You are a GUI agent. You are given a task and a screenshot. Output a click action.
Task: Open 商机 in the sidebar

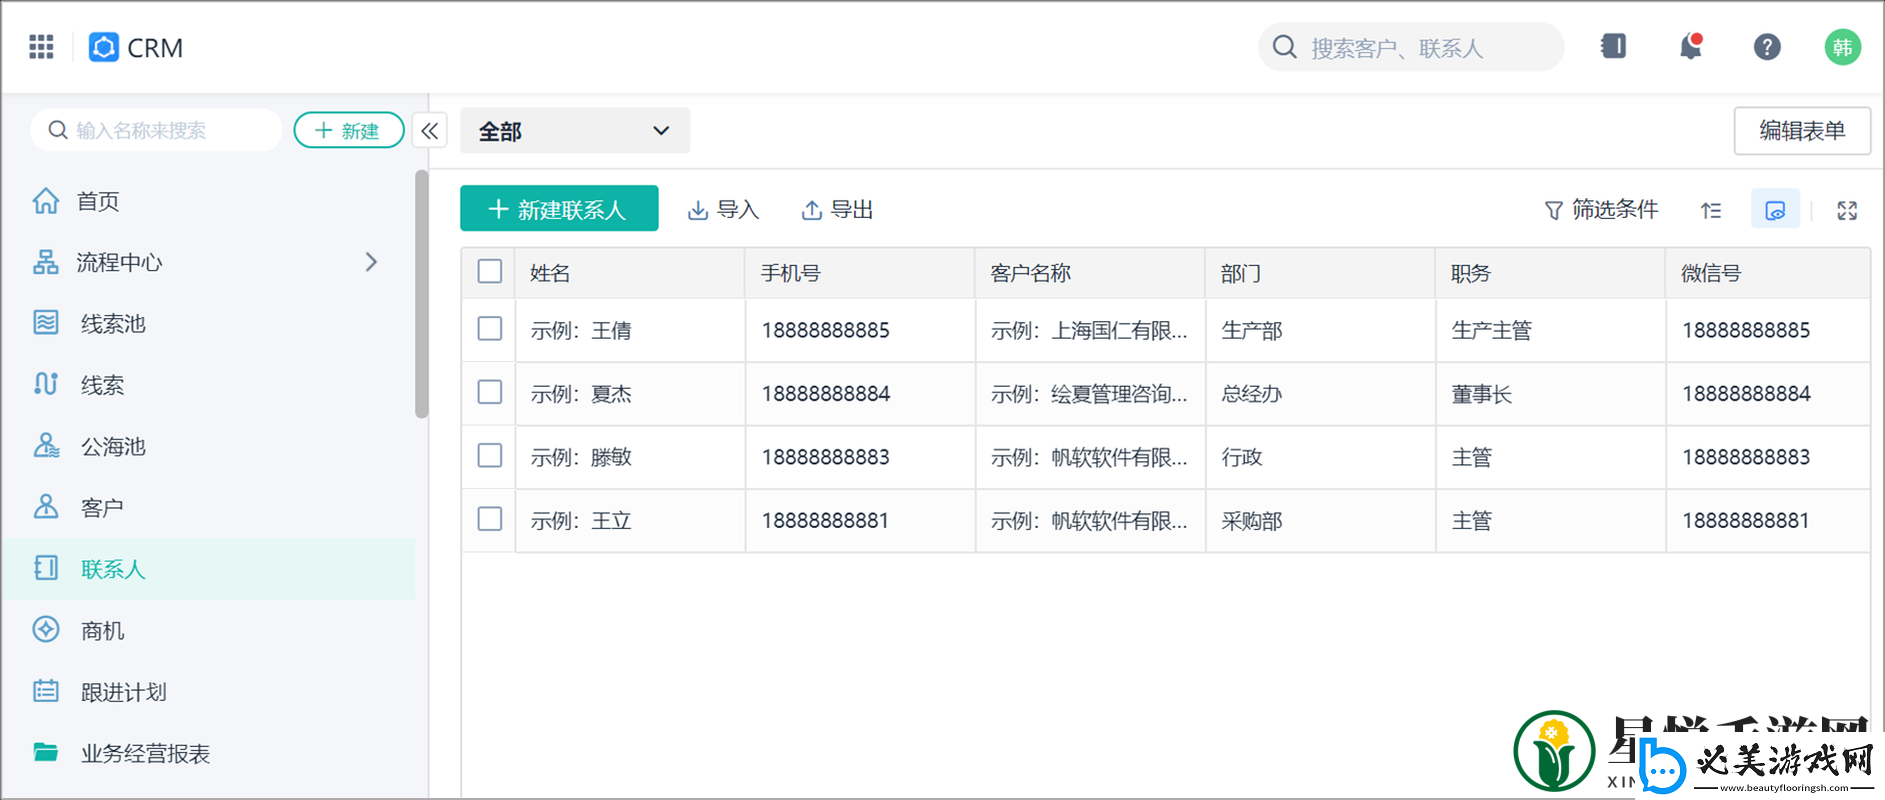102,631
